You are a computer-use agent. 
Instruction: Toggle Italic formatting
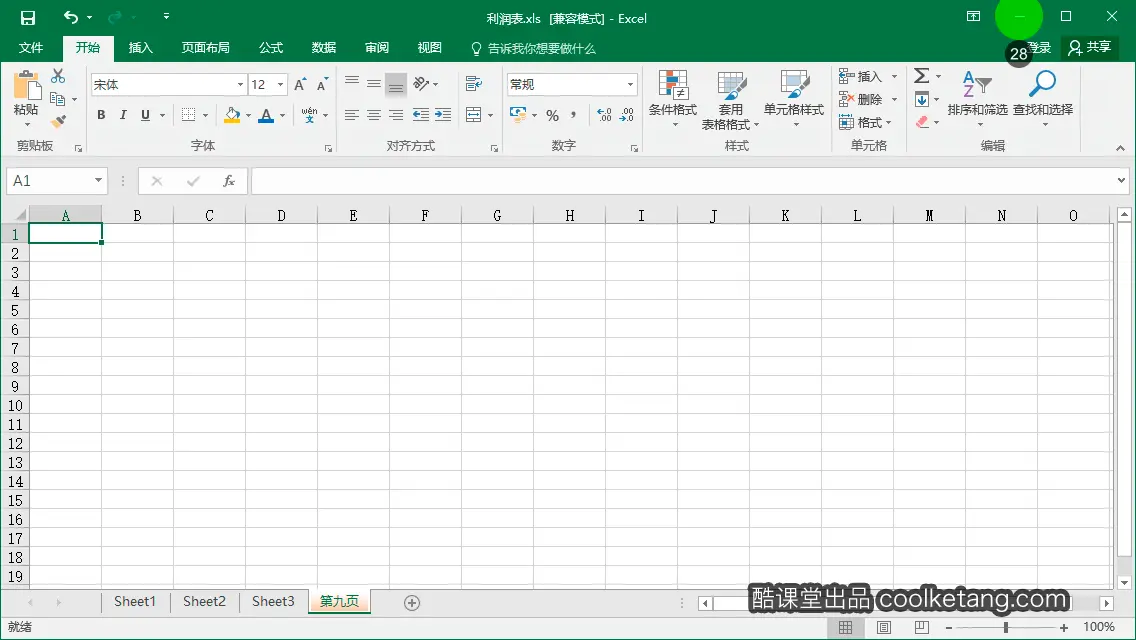coord(123,115)
